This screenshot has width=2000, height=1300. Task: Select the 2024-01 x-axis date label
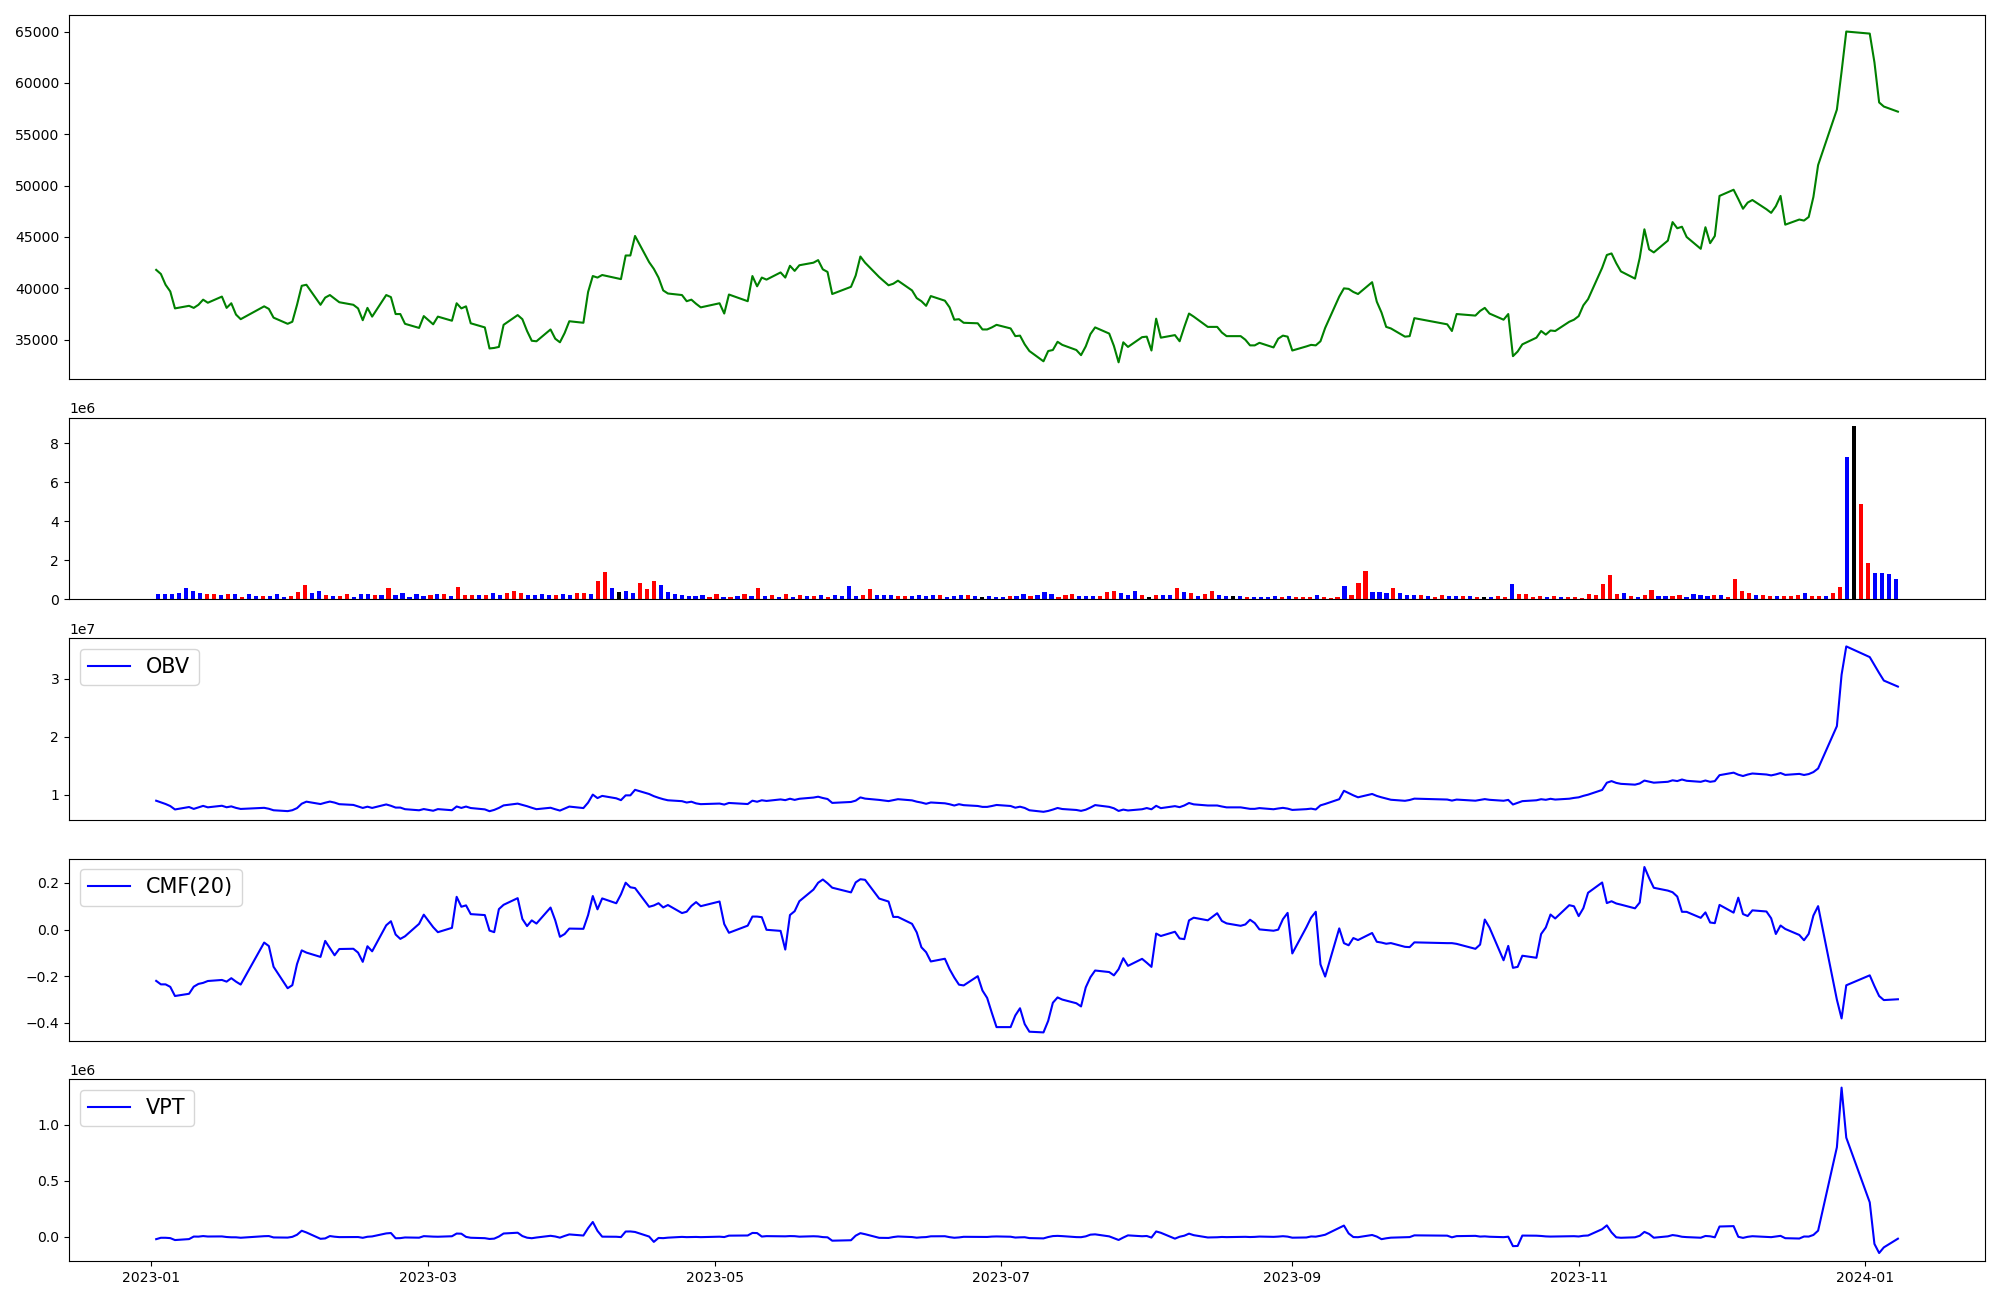pos(1865,1277)
